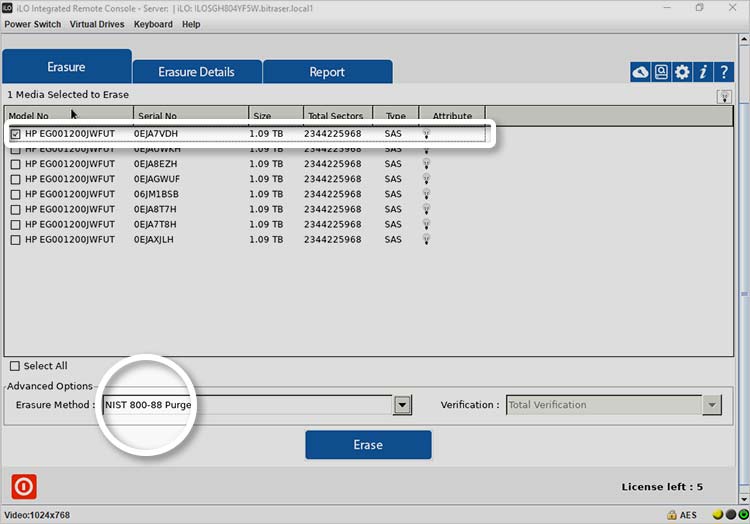The image size is (750, 524).
Task: Sort by Size column header
Action: click(276, 116)
